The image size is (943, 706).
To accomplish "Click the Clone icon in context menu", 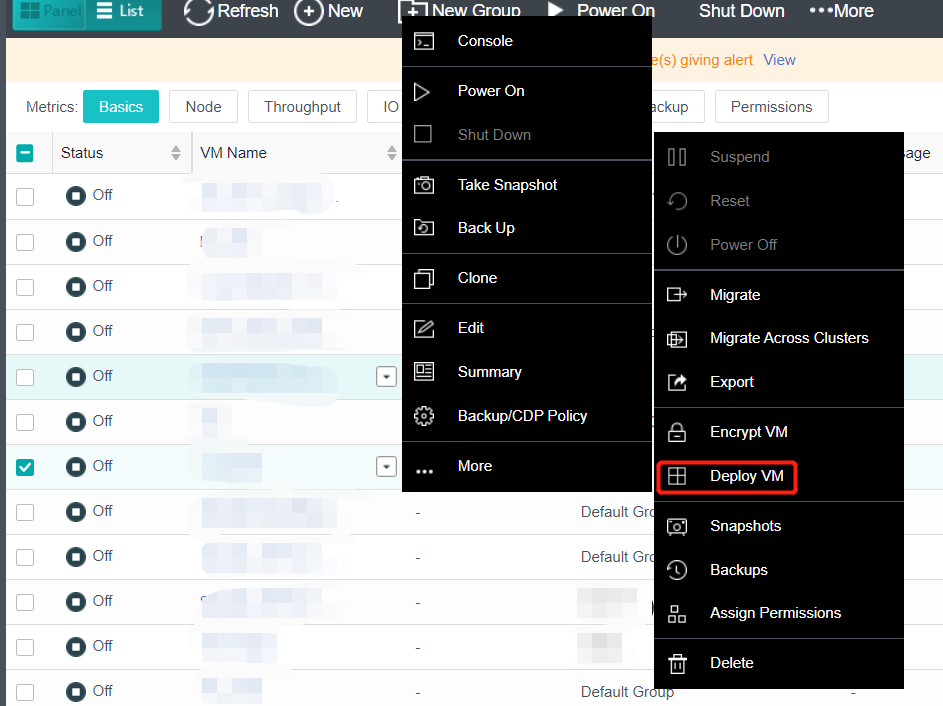I will tap(424, 278).
